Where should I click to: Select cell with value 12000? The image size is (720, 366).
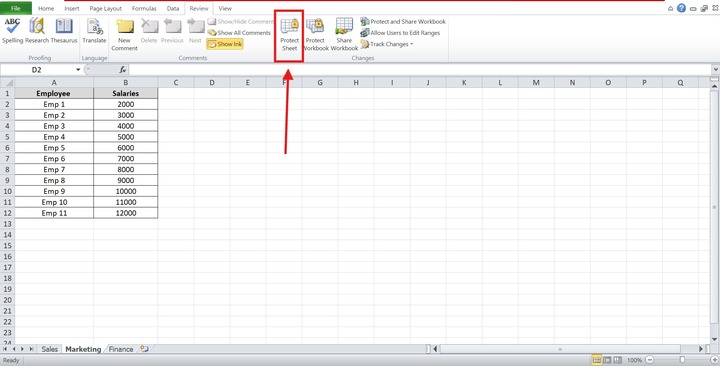click(x=125, y=213)
